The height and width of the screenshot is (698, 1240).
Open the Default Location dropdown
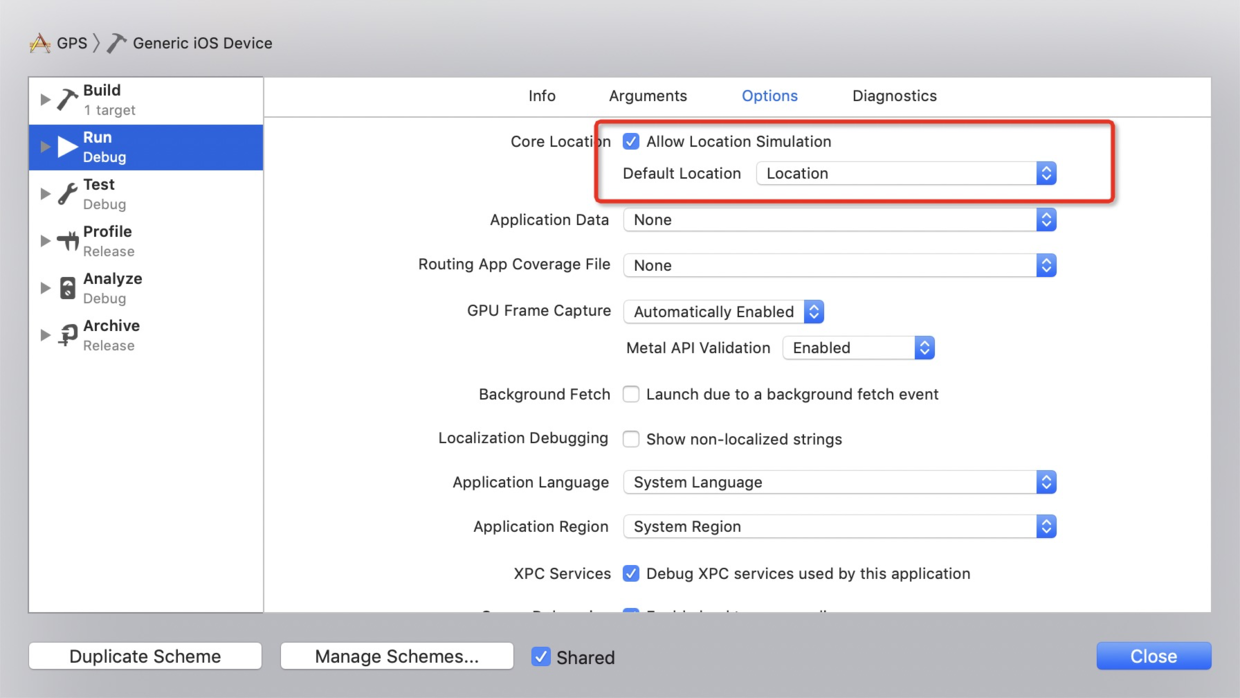(x=906, y=173)
